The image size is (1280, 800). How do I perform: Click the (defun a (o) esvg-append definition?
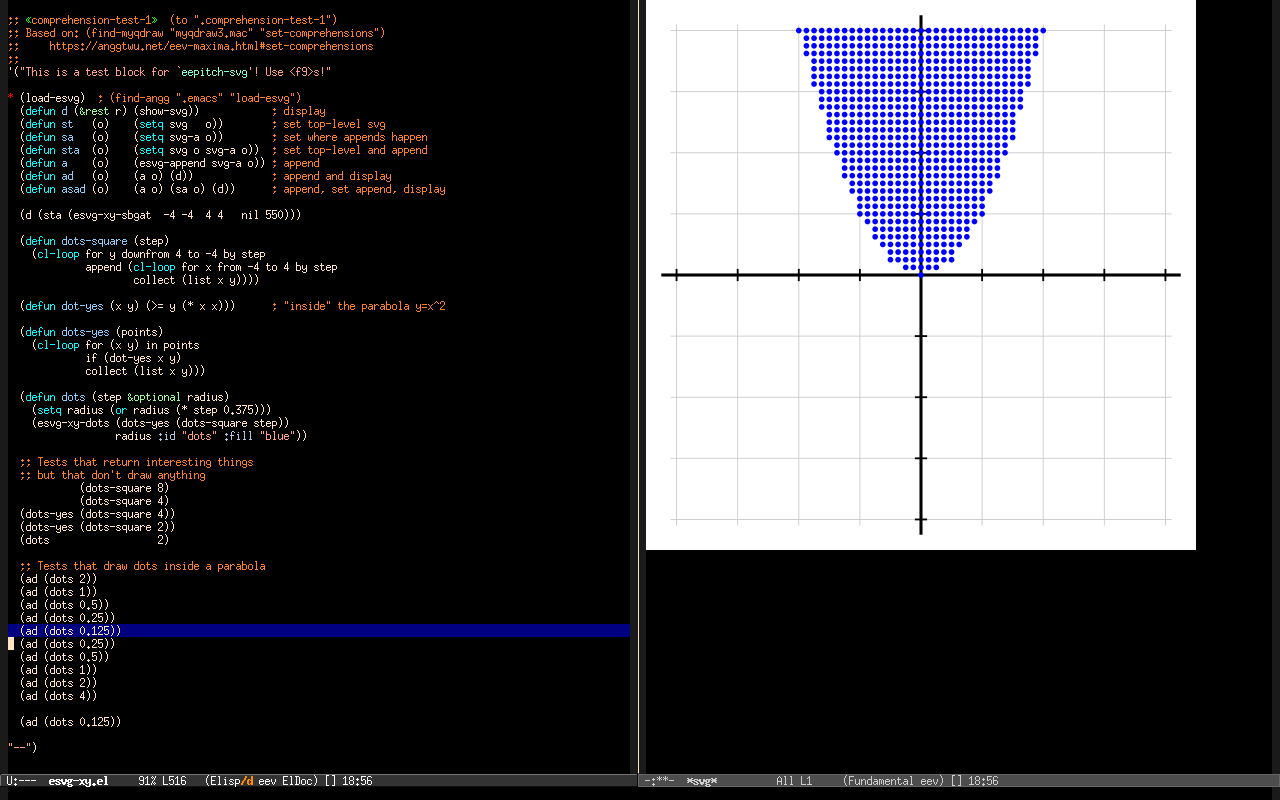[143, 163]
